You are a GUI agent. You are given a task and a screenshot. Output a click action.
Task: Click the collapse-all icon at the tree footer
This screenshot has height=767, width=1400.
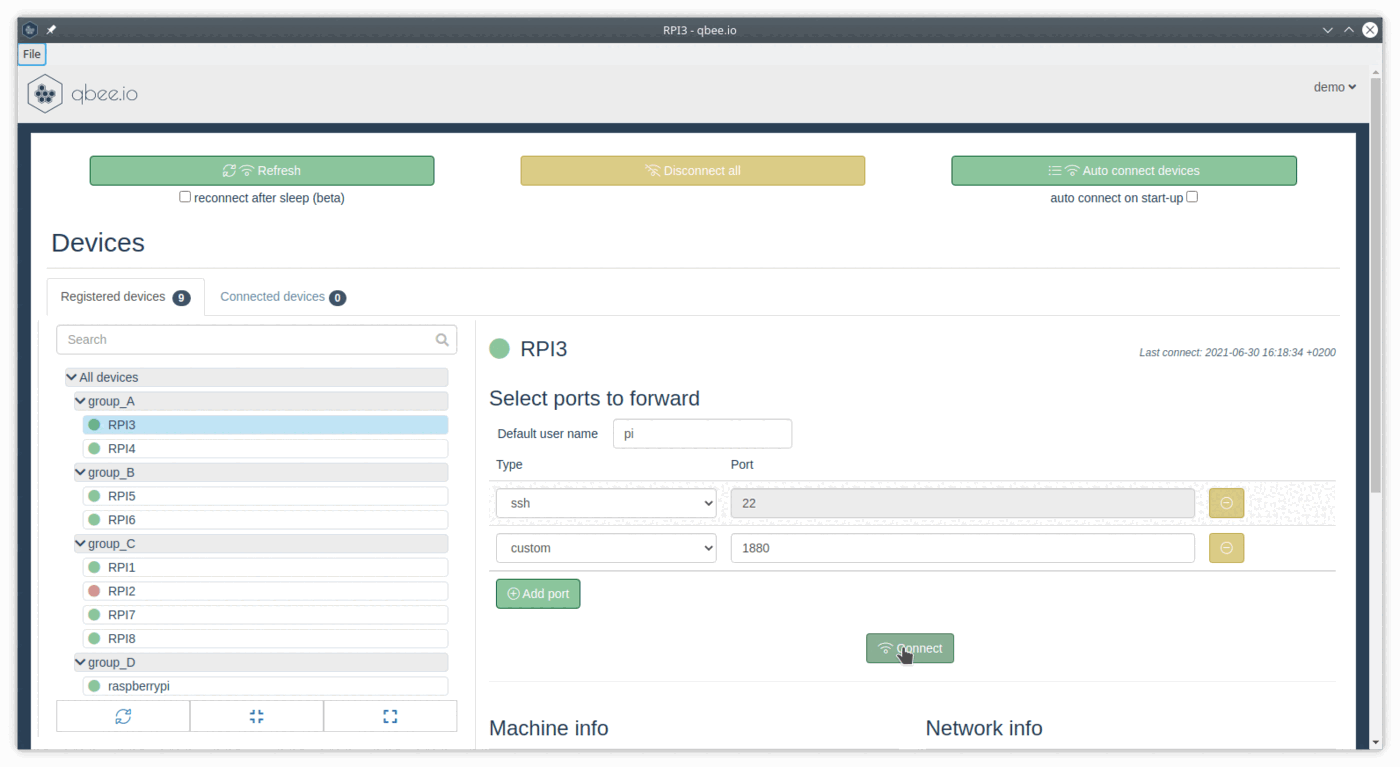(256, 716)
